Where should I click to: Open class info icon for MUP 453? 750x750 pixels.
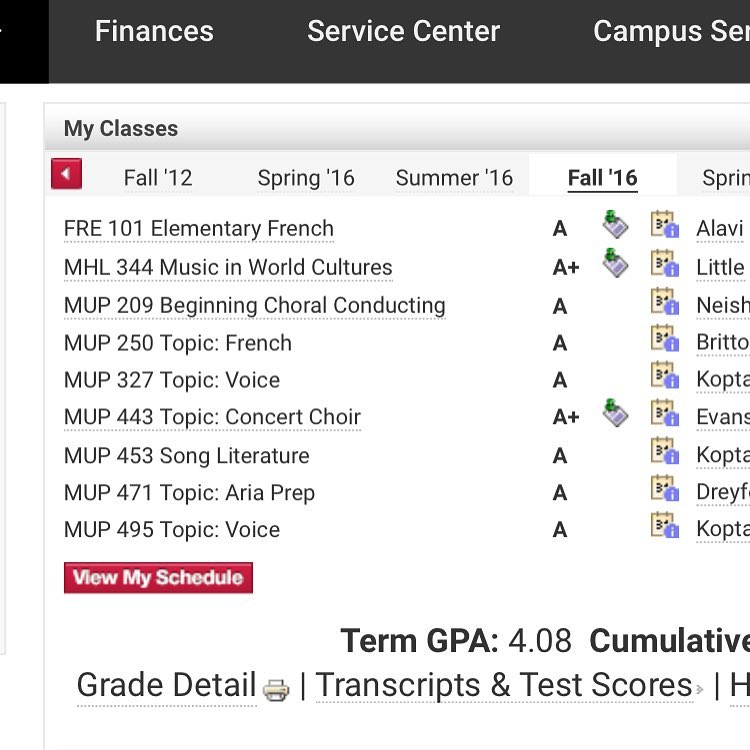pyautogui.click(x=664, y=452)
